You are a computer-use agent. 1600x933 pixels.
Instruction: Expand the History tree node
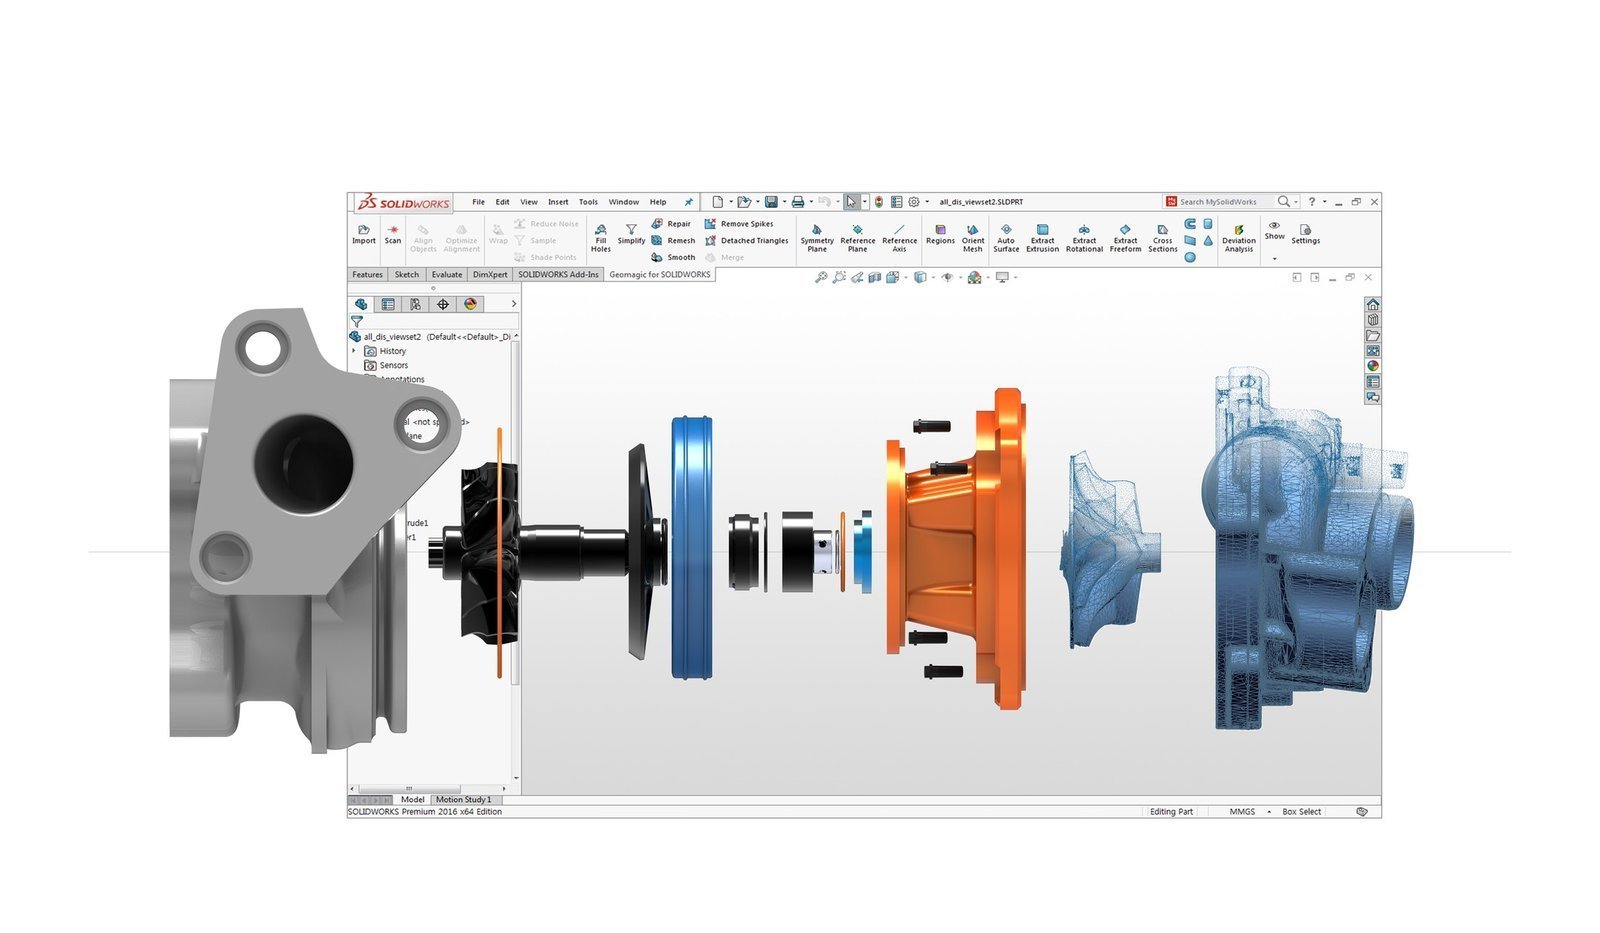tap(354, 351)
